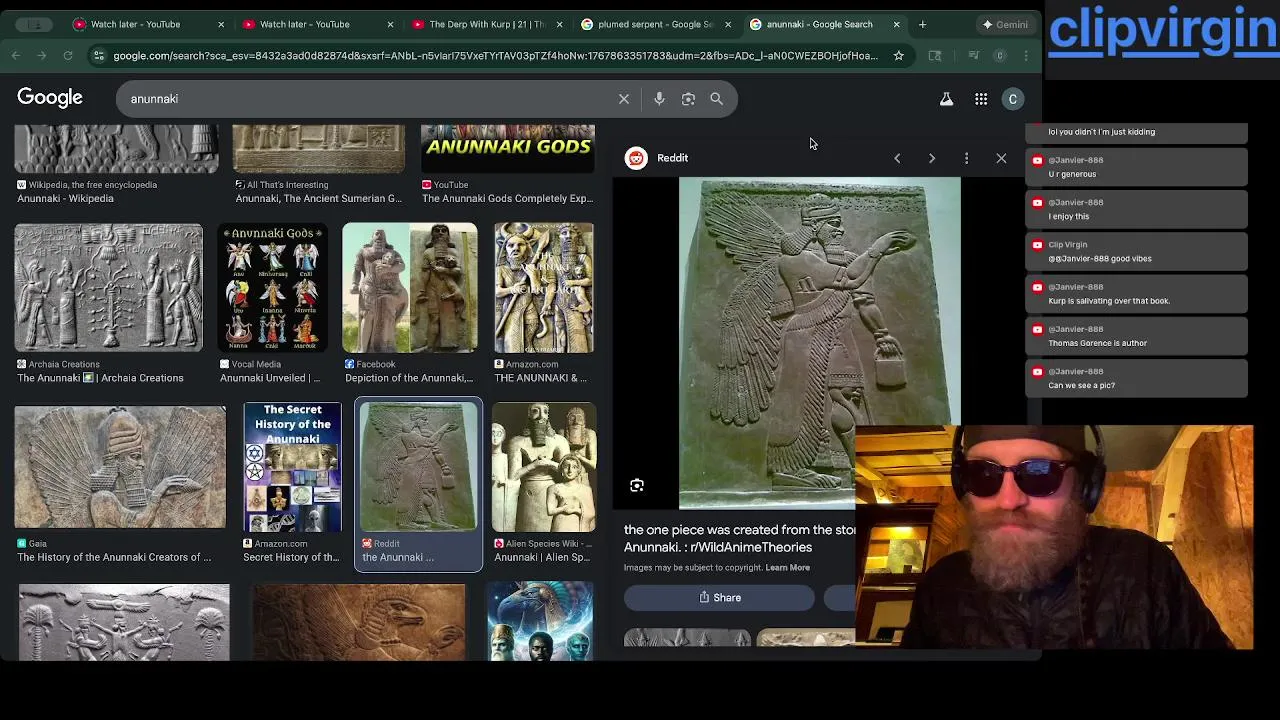Viewport: 1280px width, 720px height.
Task: Open the Gemini button in browser
Action: (1006, 24)
